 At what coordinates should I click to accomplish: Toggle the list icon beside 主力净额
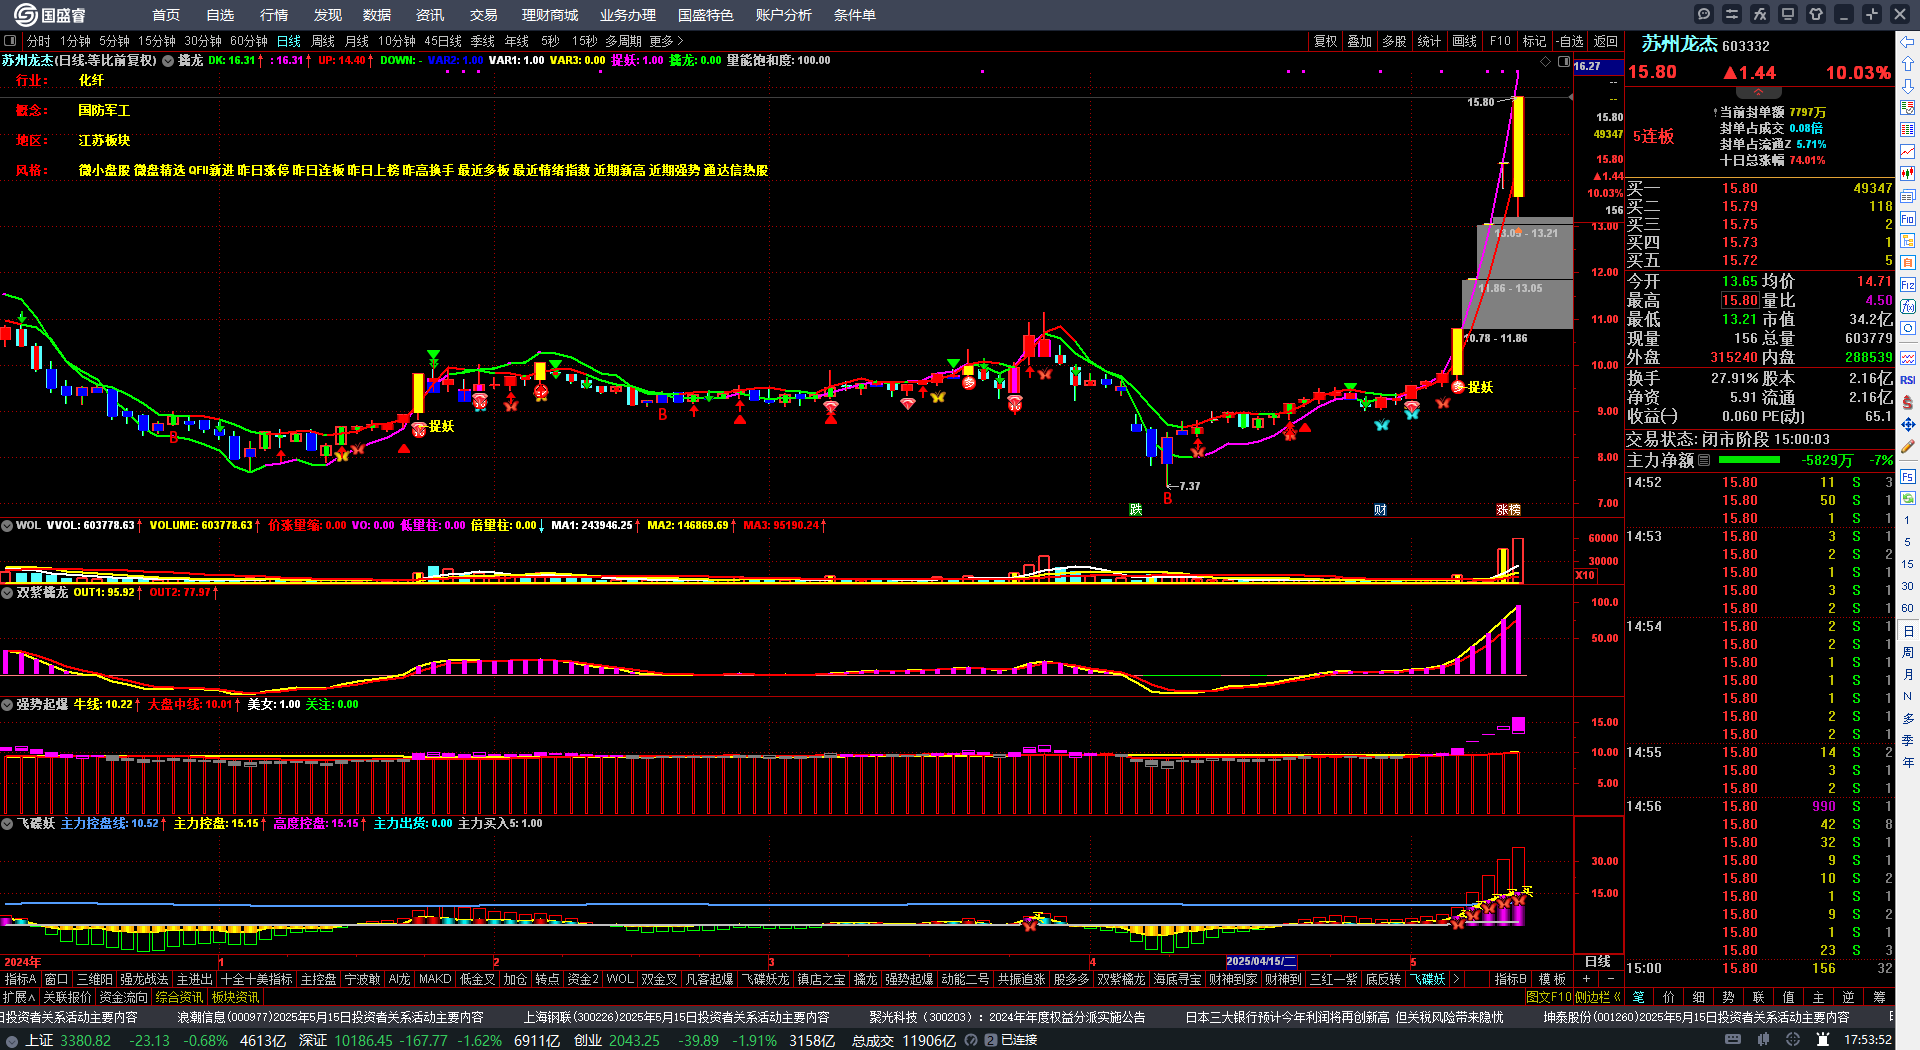click(x=1704, y=460)
